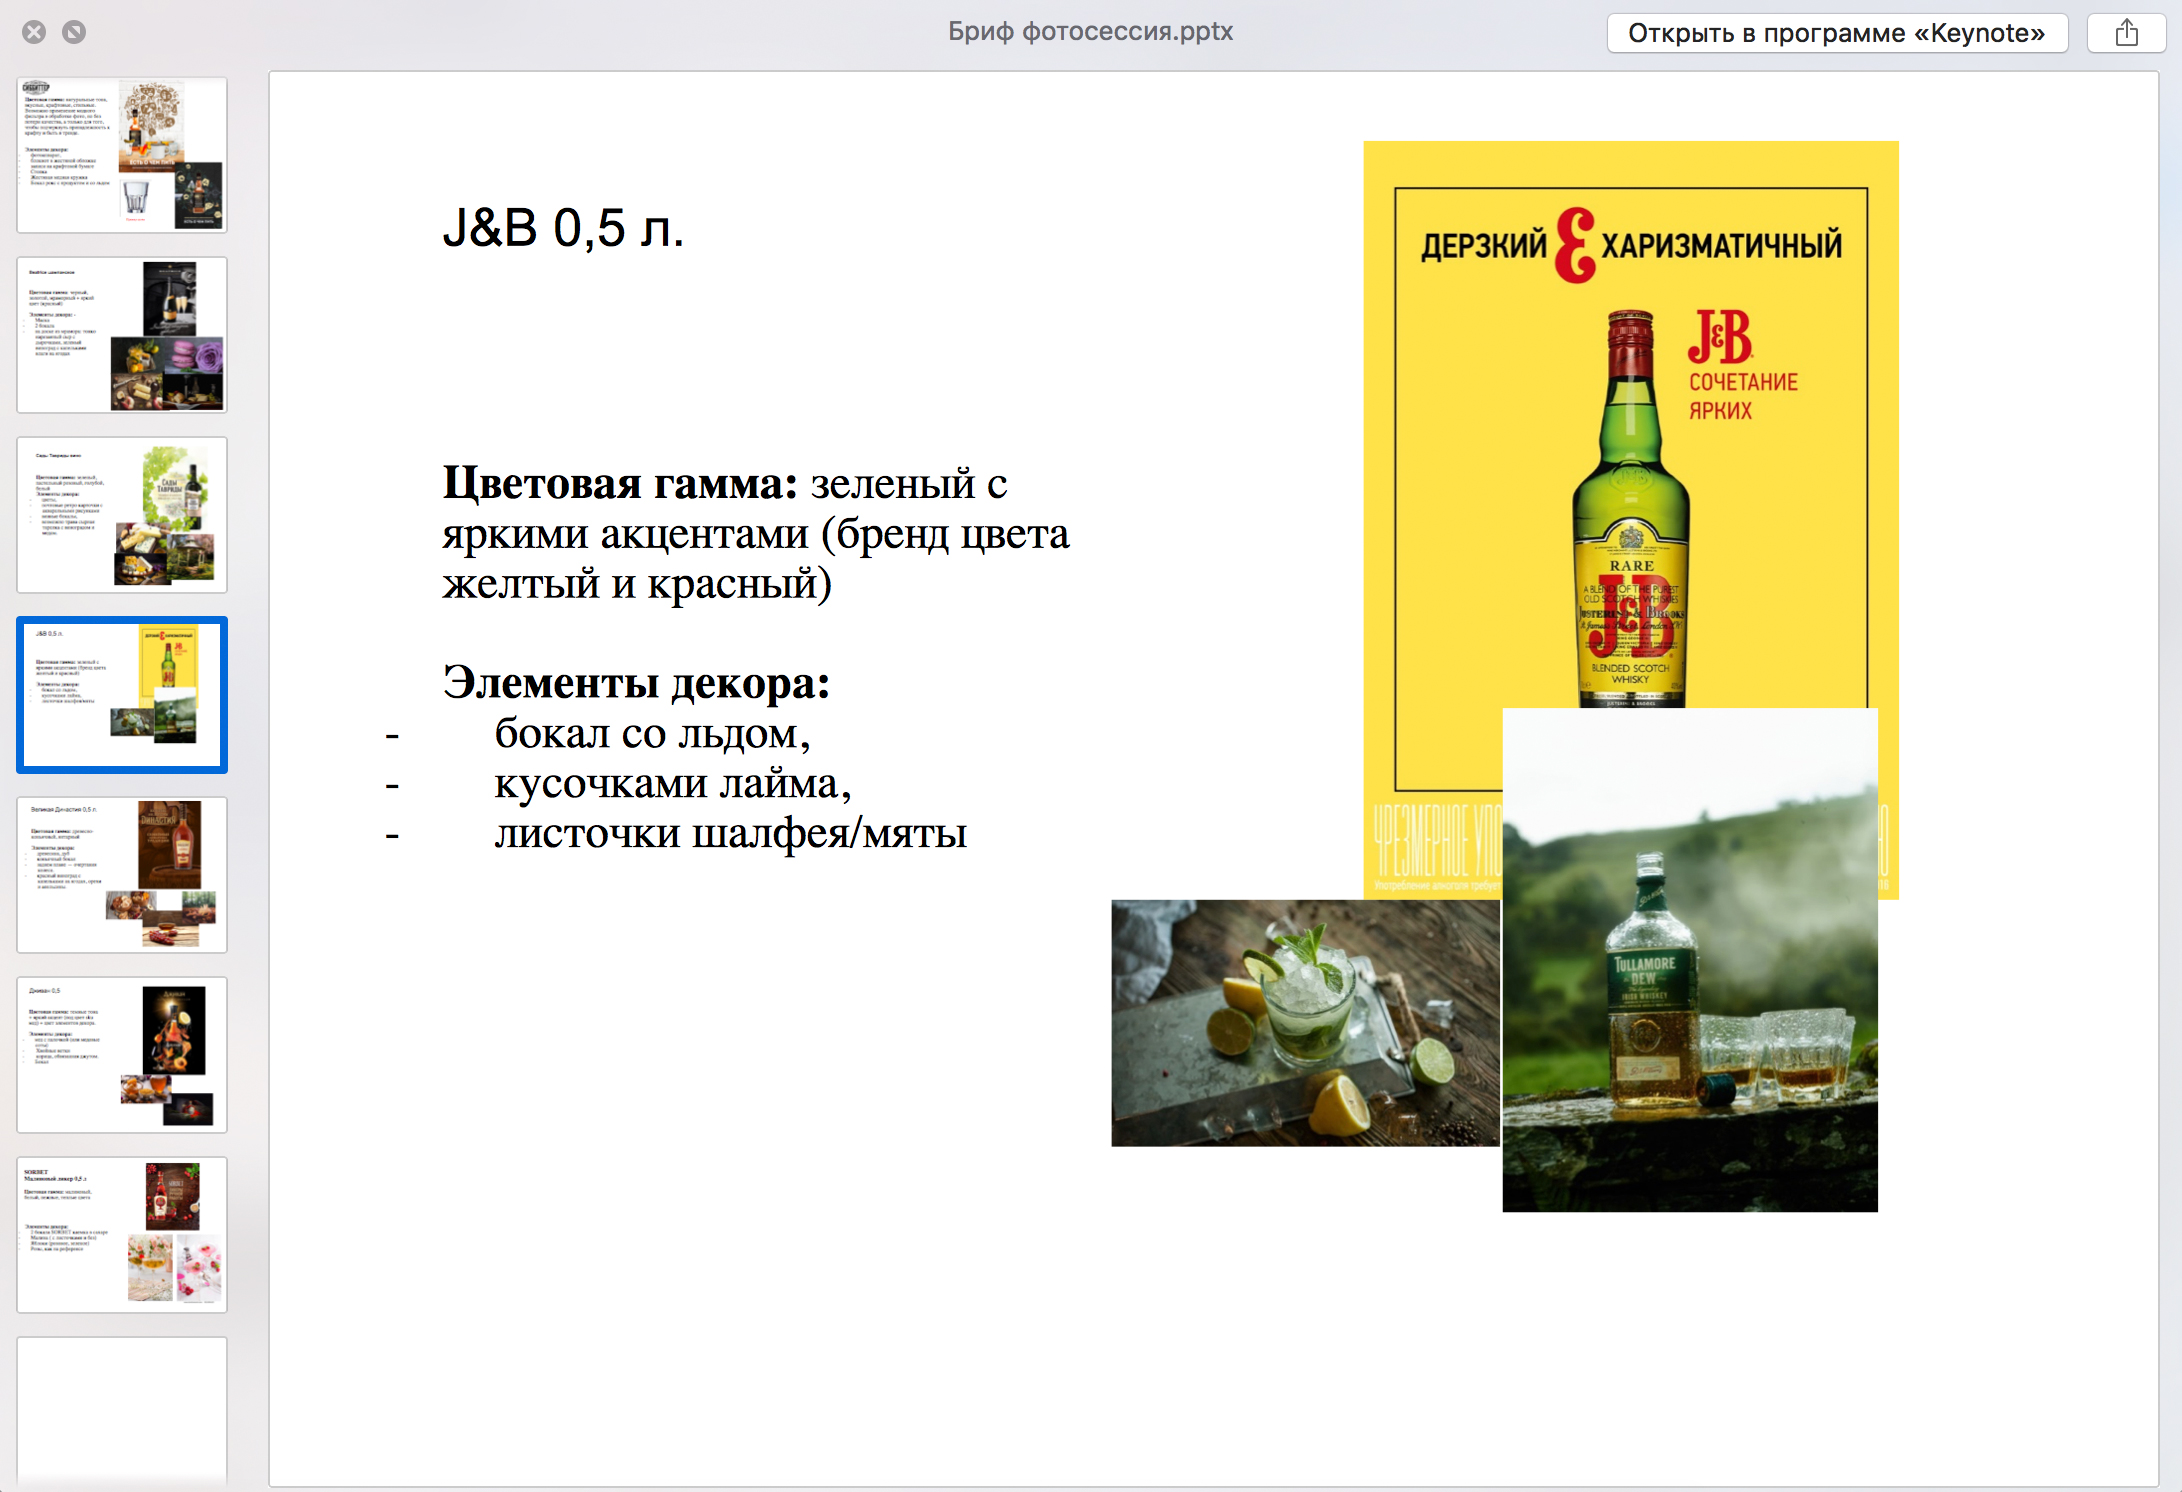The height and width of the screenshot is (1492, 2182).
Task: Select the first slide thumbnail with the glass image
Action: pyautogui.click(x=122, y=155)
